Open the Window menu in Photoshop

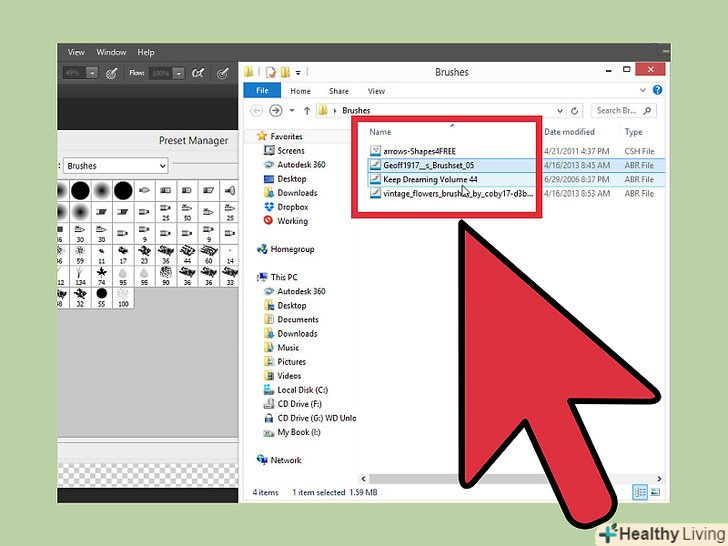pos(111,52)
